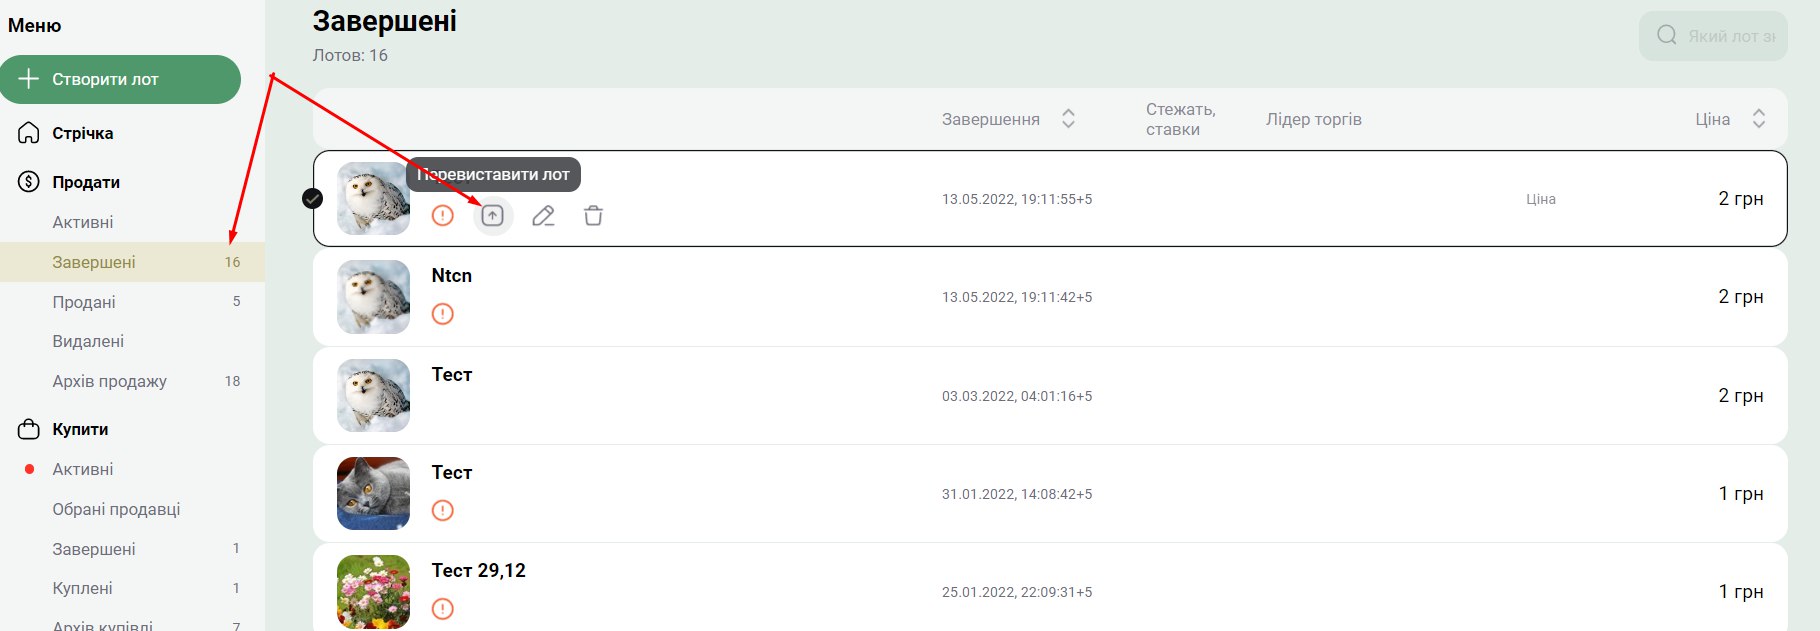Open Обрані продавці link
The width and height of the screenshot is (1820, 631).
(116, 509)
